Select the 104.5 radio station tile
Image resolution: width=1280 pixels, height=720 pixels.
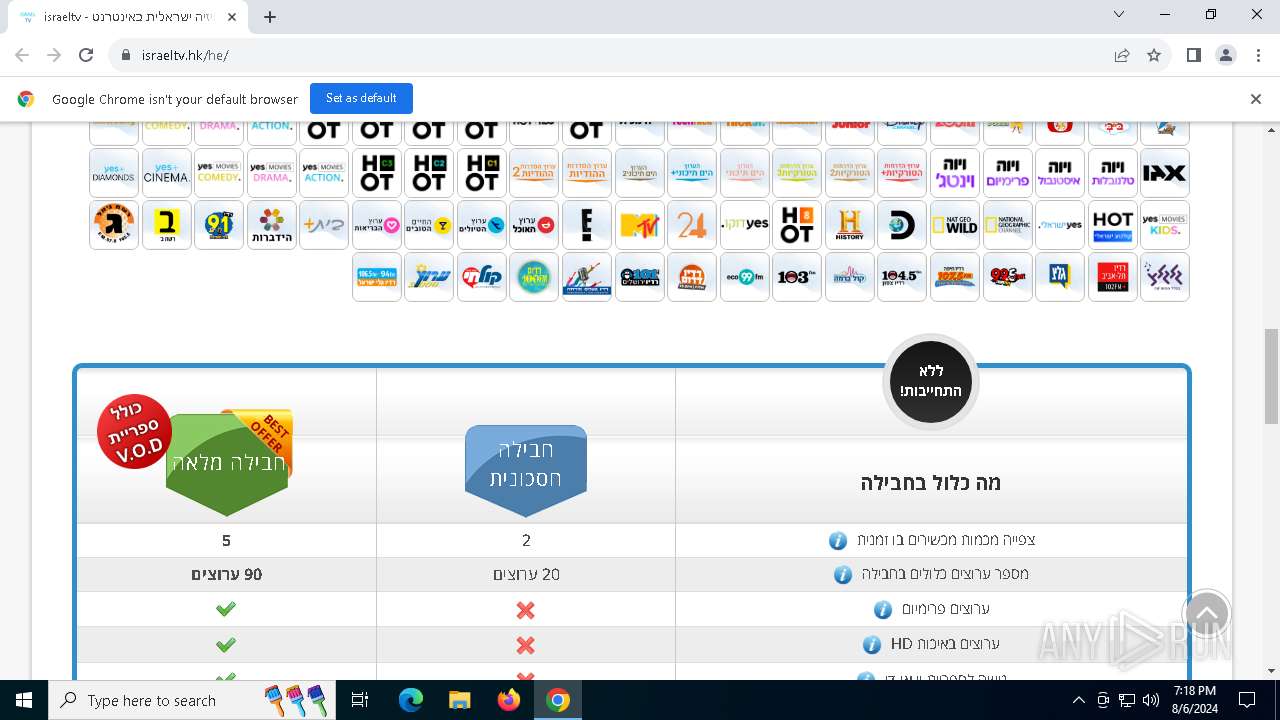pyautogui.click(x=901, y=277)
